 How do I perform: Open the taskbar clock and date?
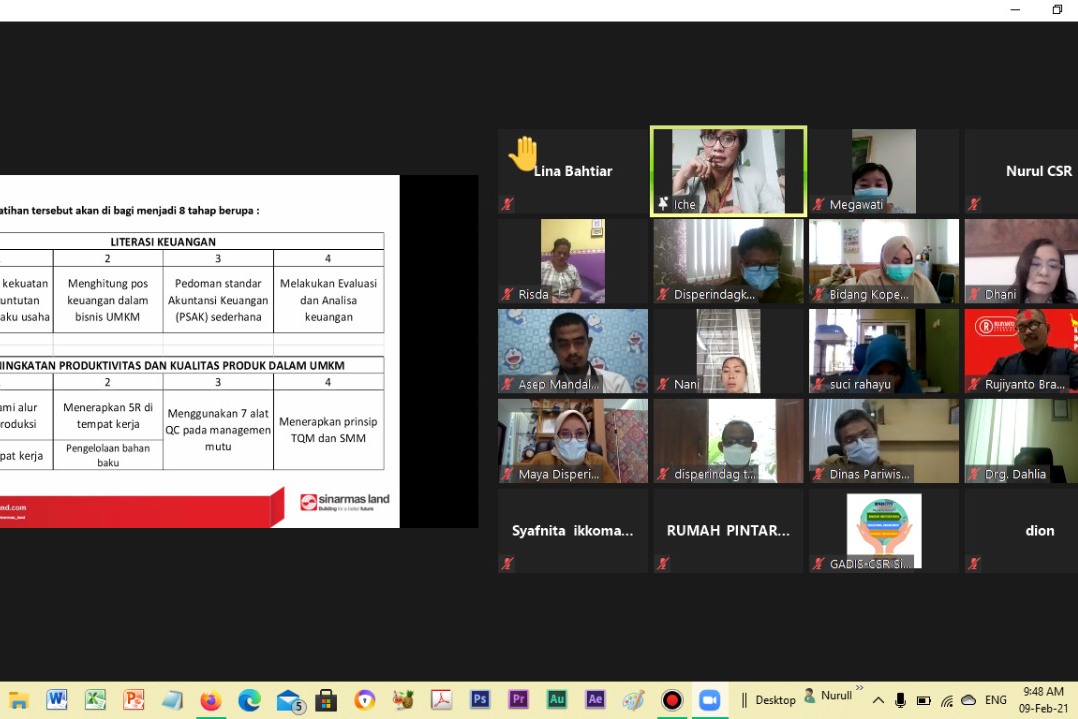[1043, 700]
